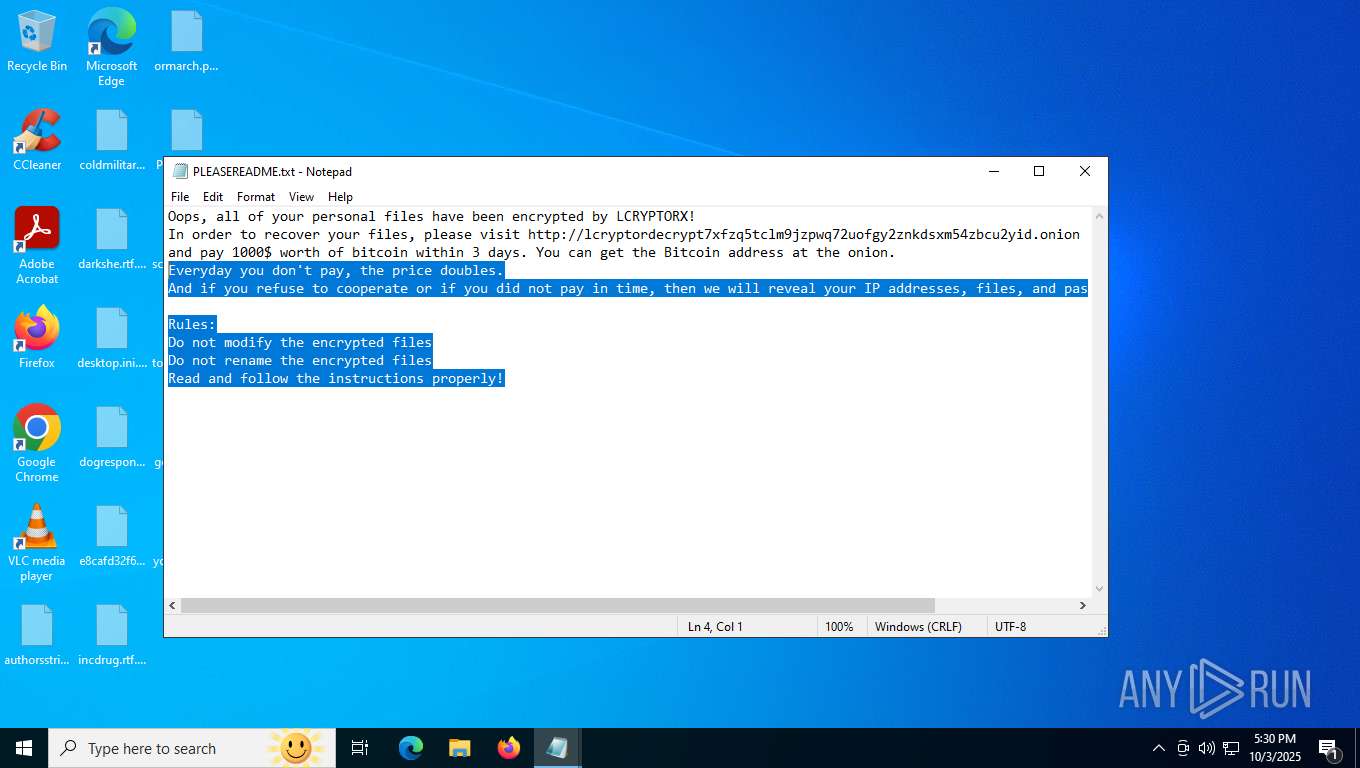Click the taskbar search box
This screenshot has height=768, width=1360.
click(x=192, y=748)
